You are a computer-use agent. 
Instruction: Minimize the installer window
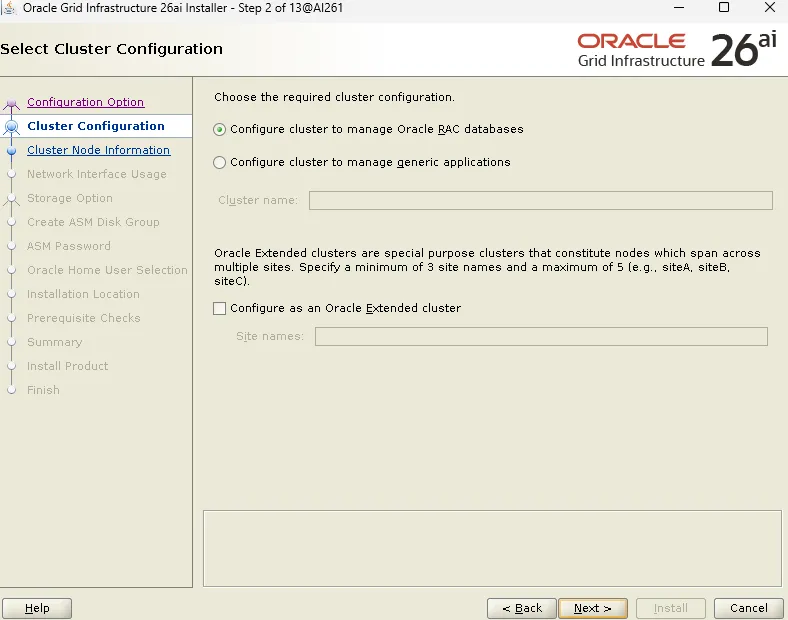pos(679,8)
